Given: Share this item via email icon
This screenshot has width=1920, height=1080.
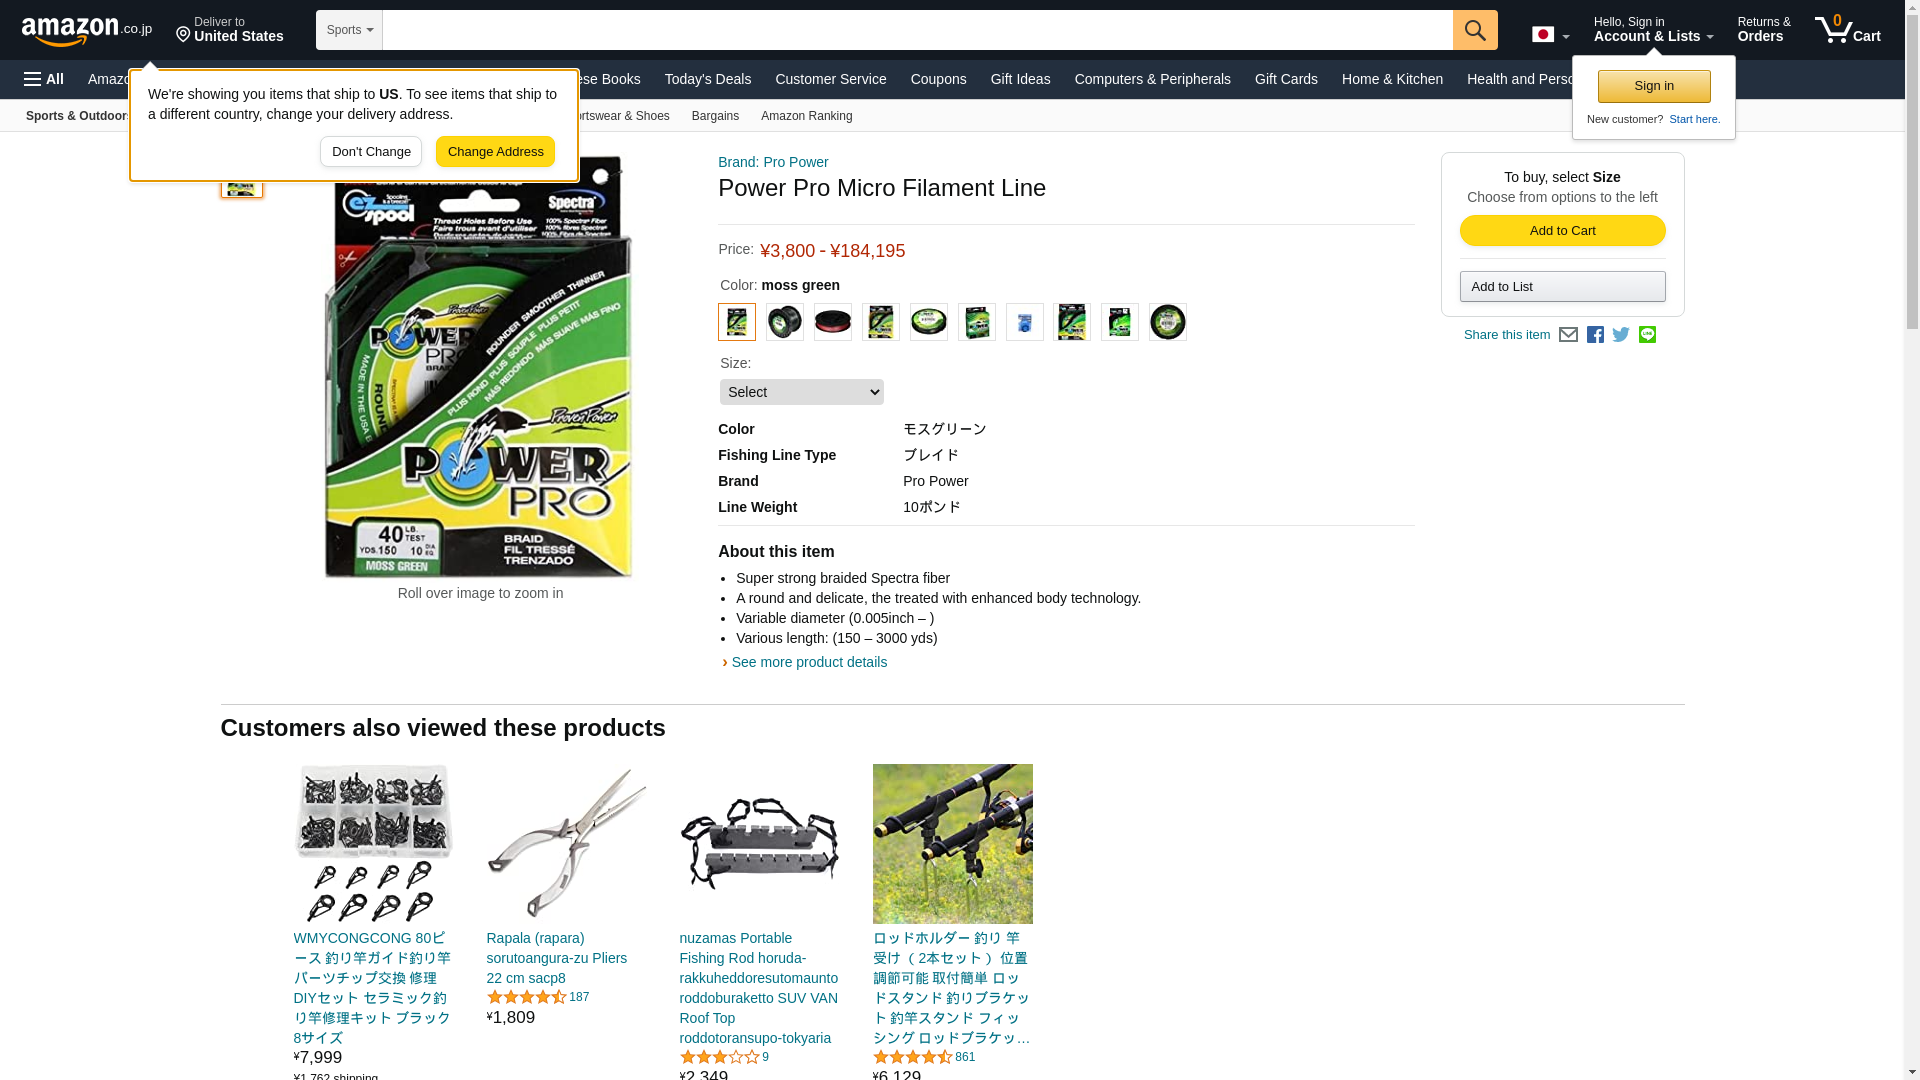Looking at the screenshot, I should [x=1568, y=335].
